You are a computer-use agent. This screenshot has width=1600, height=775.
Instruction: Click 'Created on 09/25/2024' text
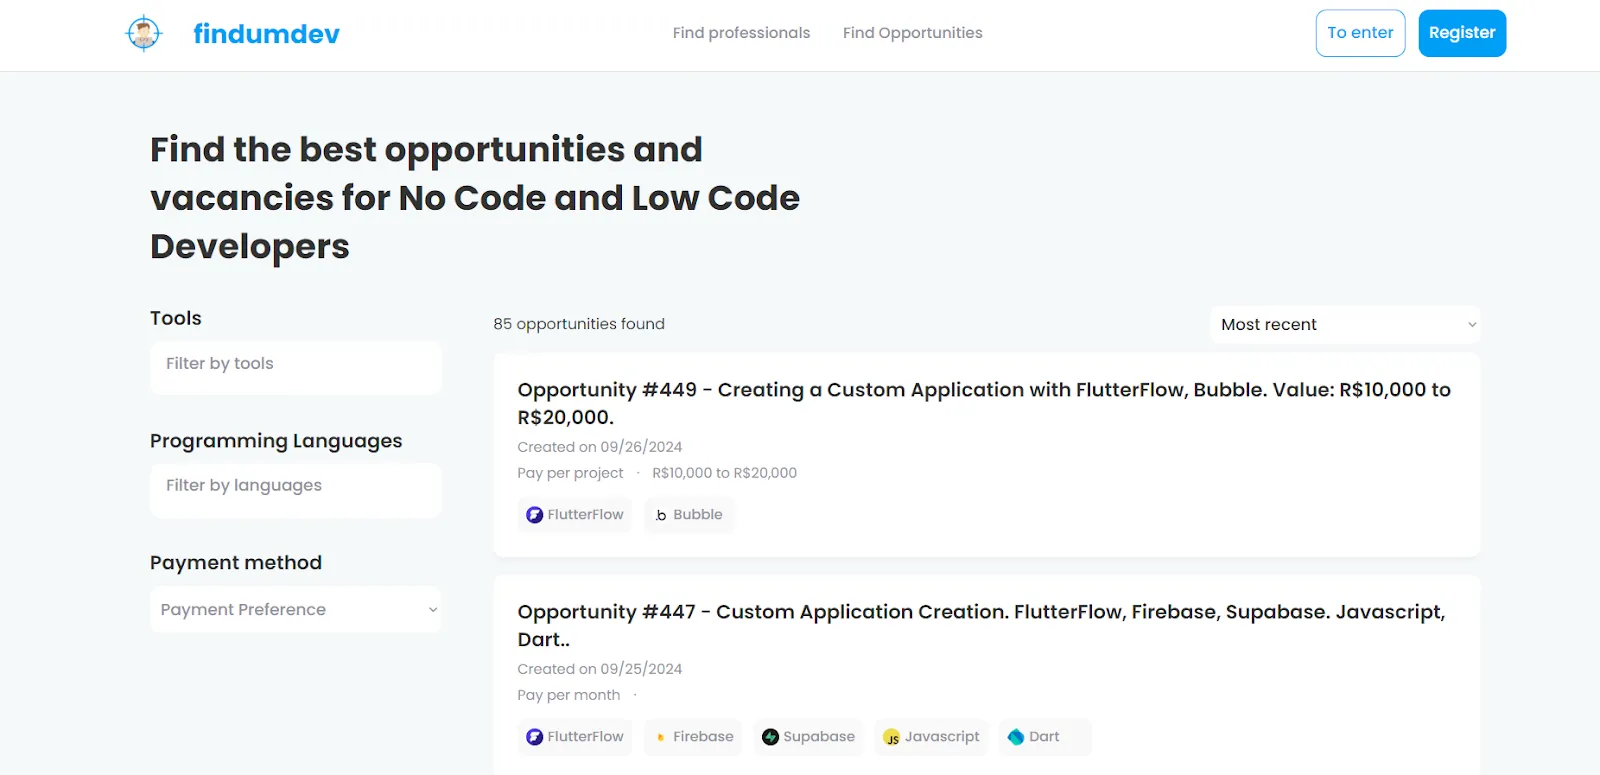point(600,669)
